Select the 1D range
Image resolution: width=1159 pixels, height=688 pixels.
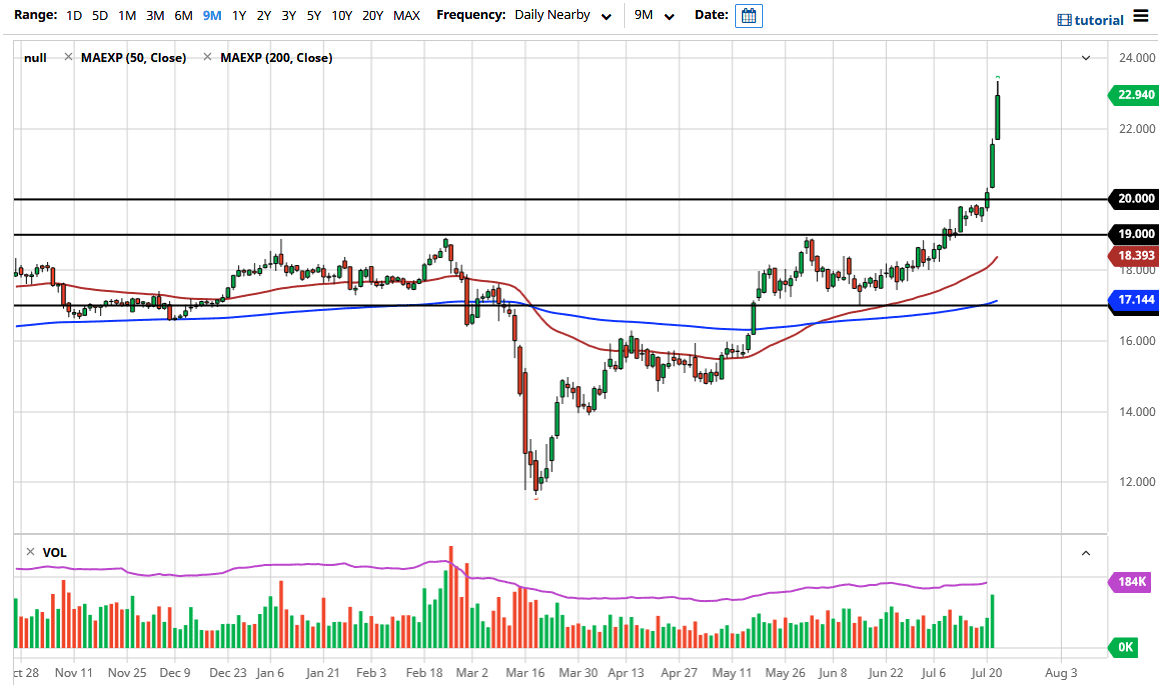coord(75,16)
